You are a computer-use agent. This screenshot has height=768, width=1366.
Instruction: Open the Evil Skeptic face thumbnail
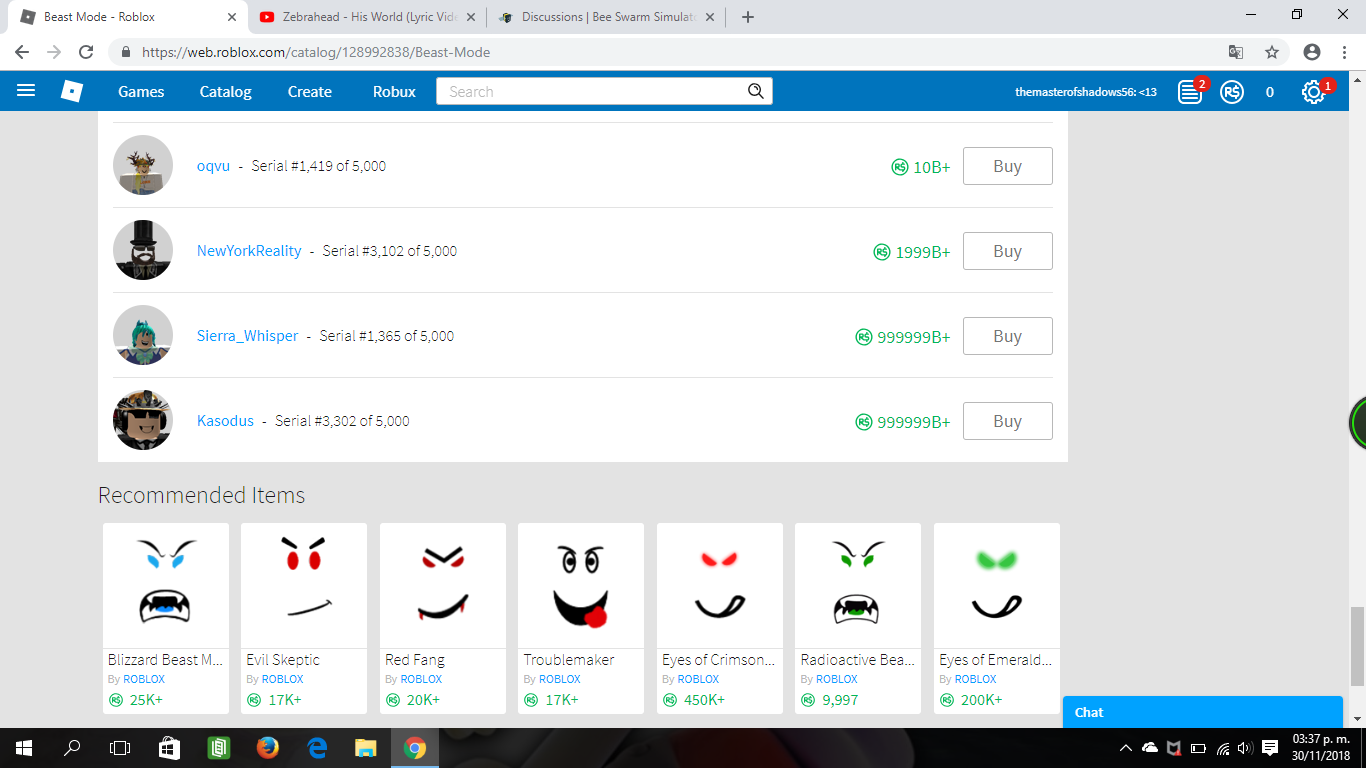[x=304, y=586]
